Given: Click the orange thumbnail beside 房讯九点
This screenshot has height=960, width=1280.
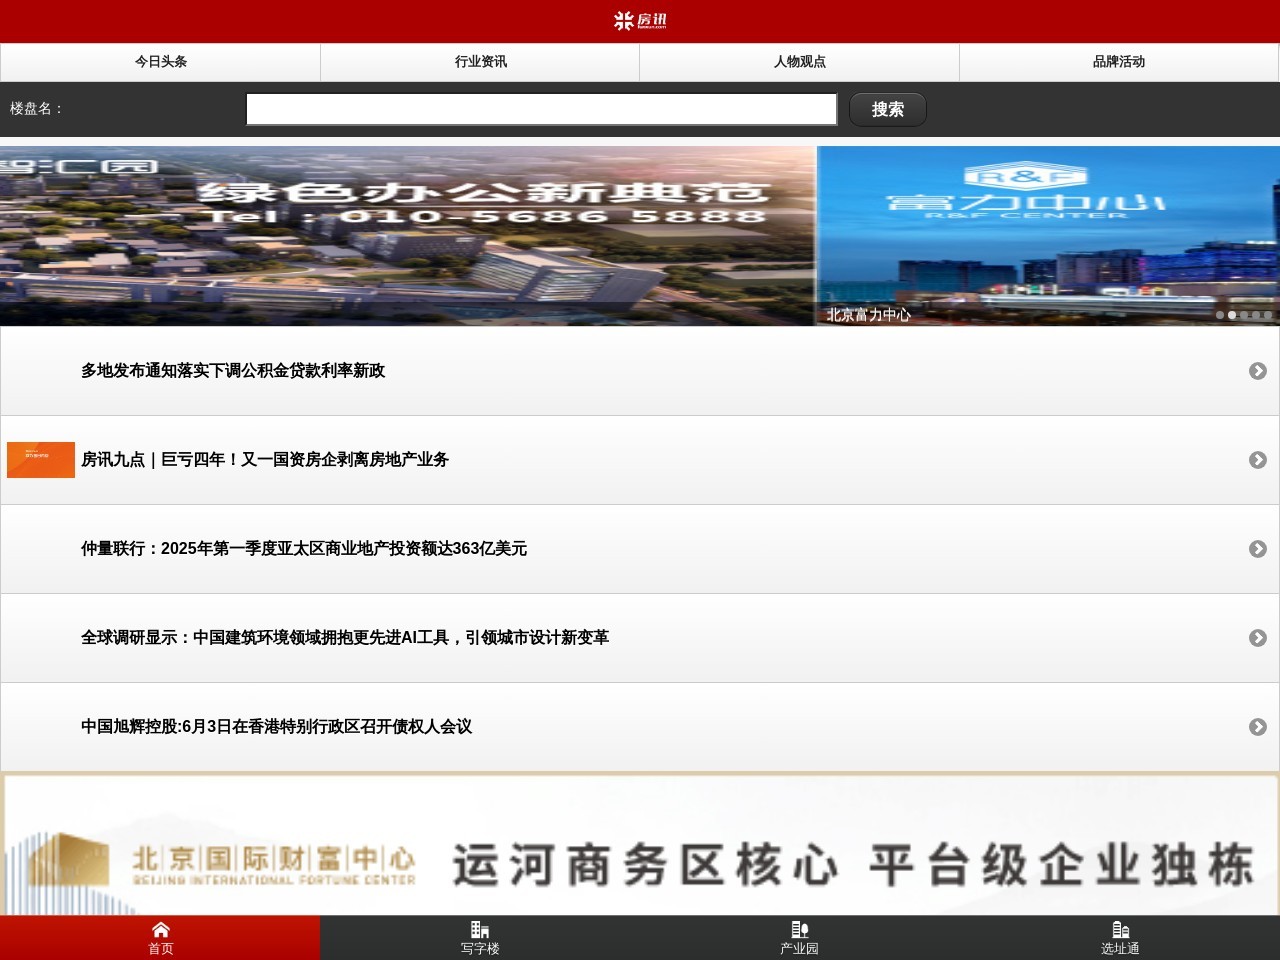Looking at the screenshot, I should coord(41,460).
